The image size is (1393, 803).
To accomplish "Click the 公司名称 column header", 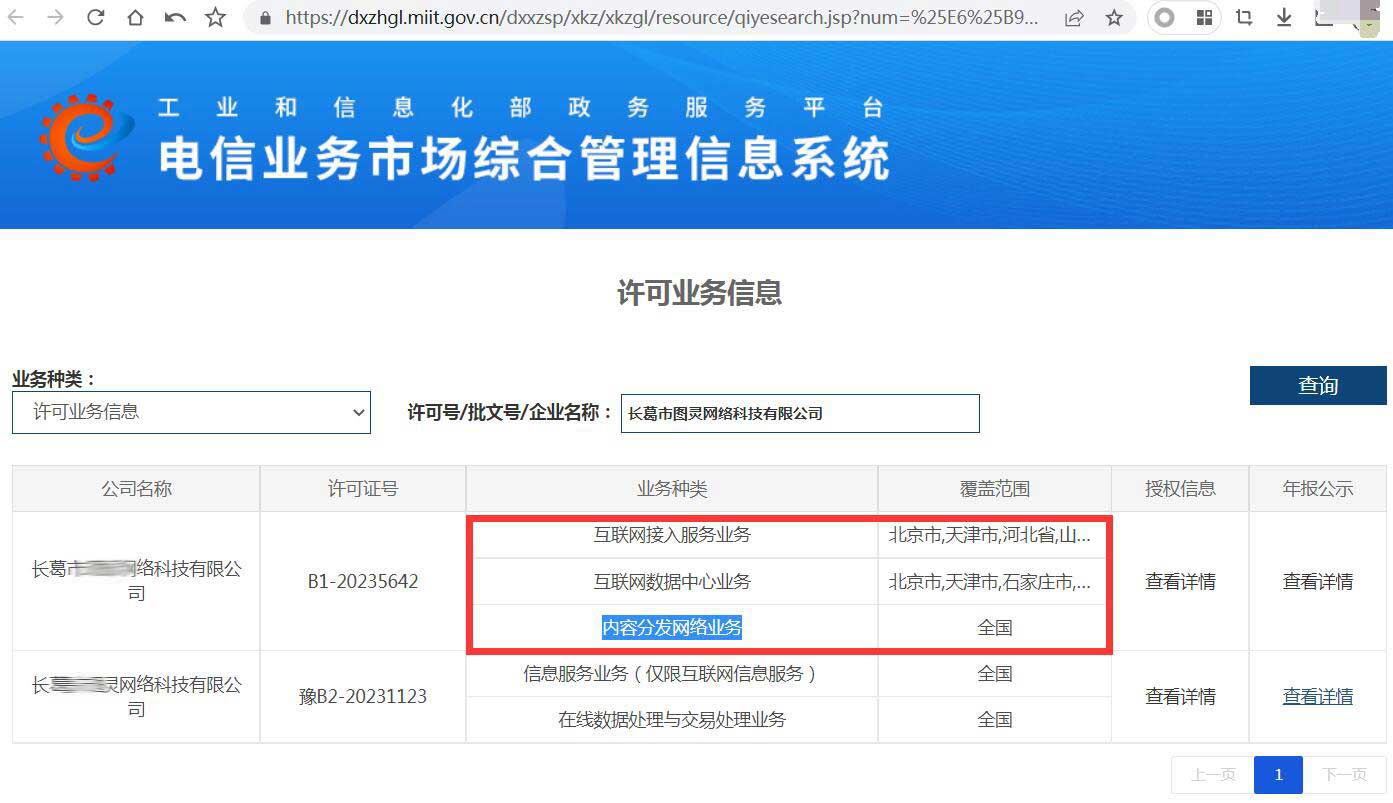I will tap(136, 489).
